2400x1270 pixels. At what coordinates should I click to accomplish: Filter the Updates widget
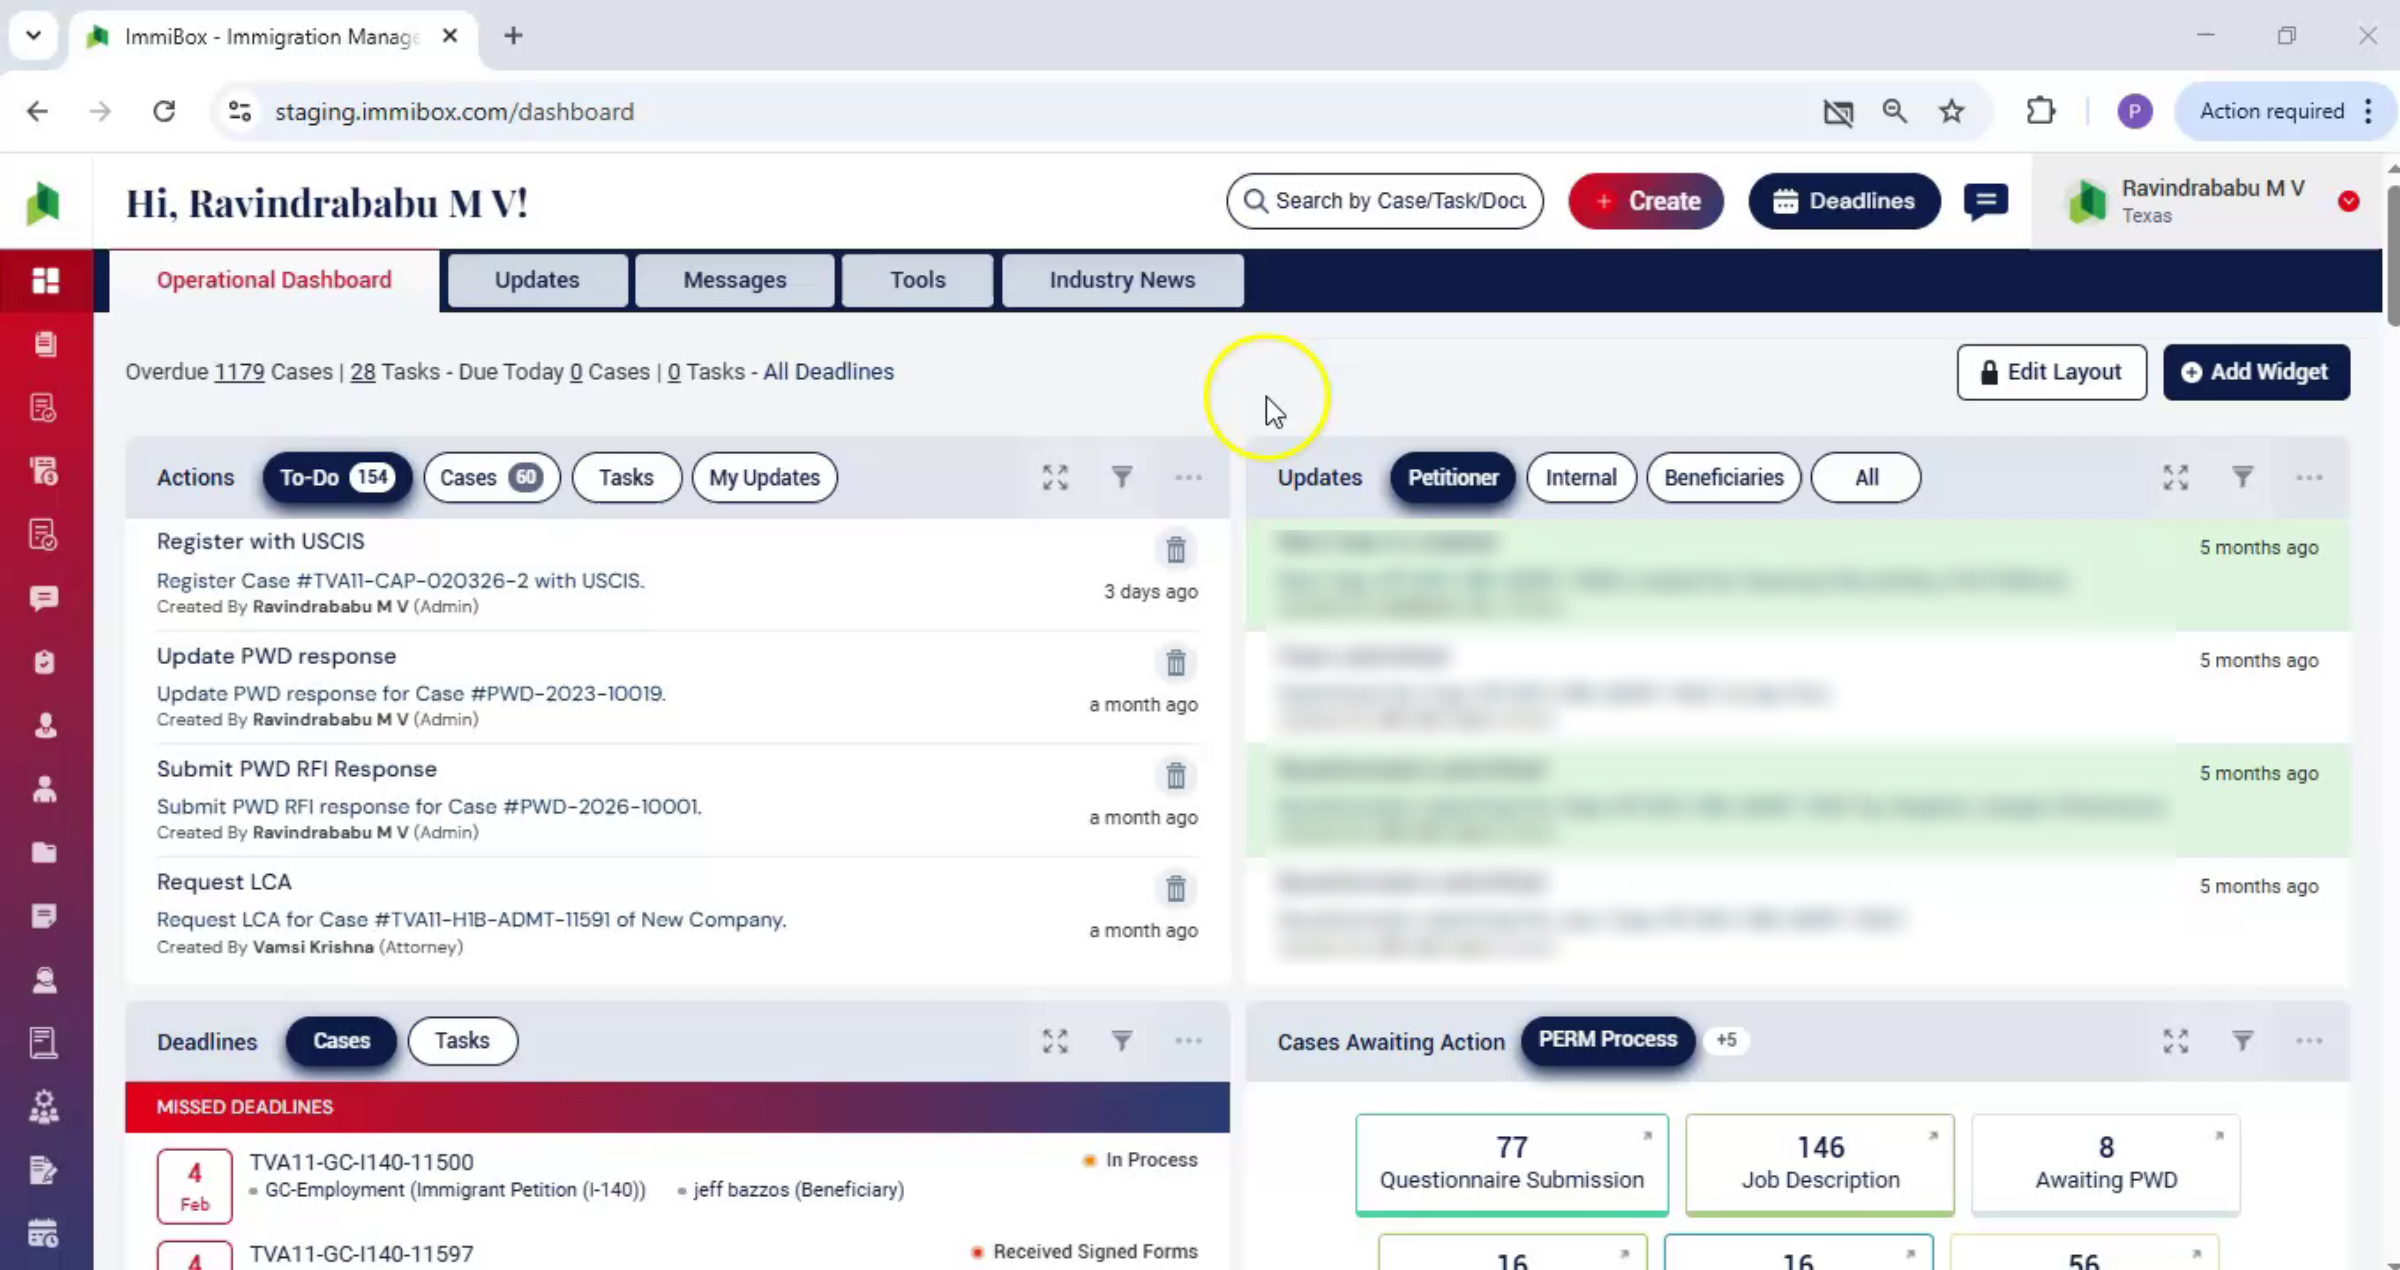(2243, 478)
